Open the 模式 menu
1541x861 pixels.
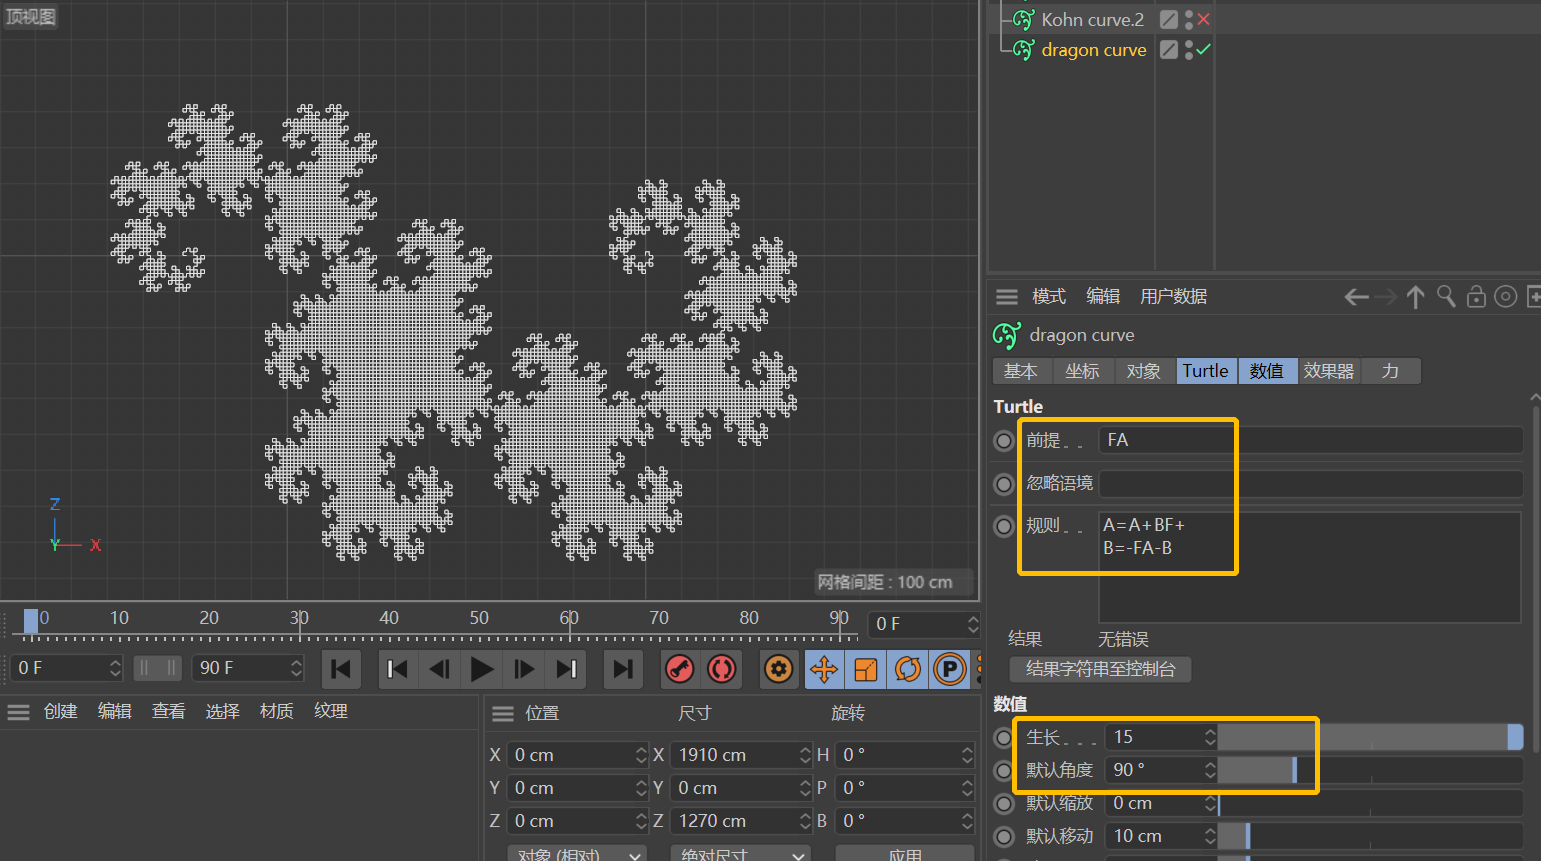1049,297
